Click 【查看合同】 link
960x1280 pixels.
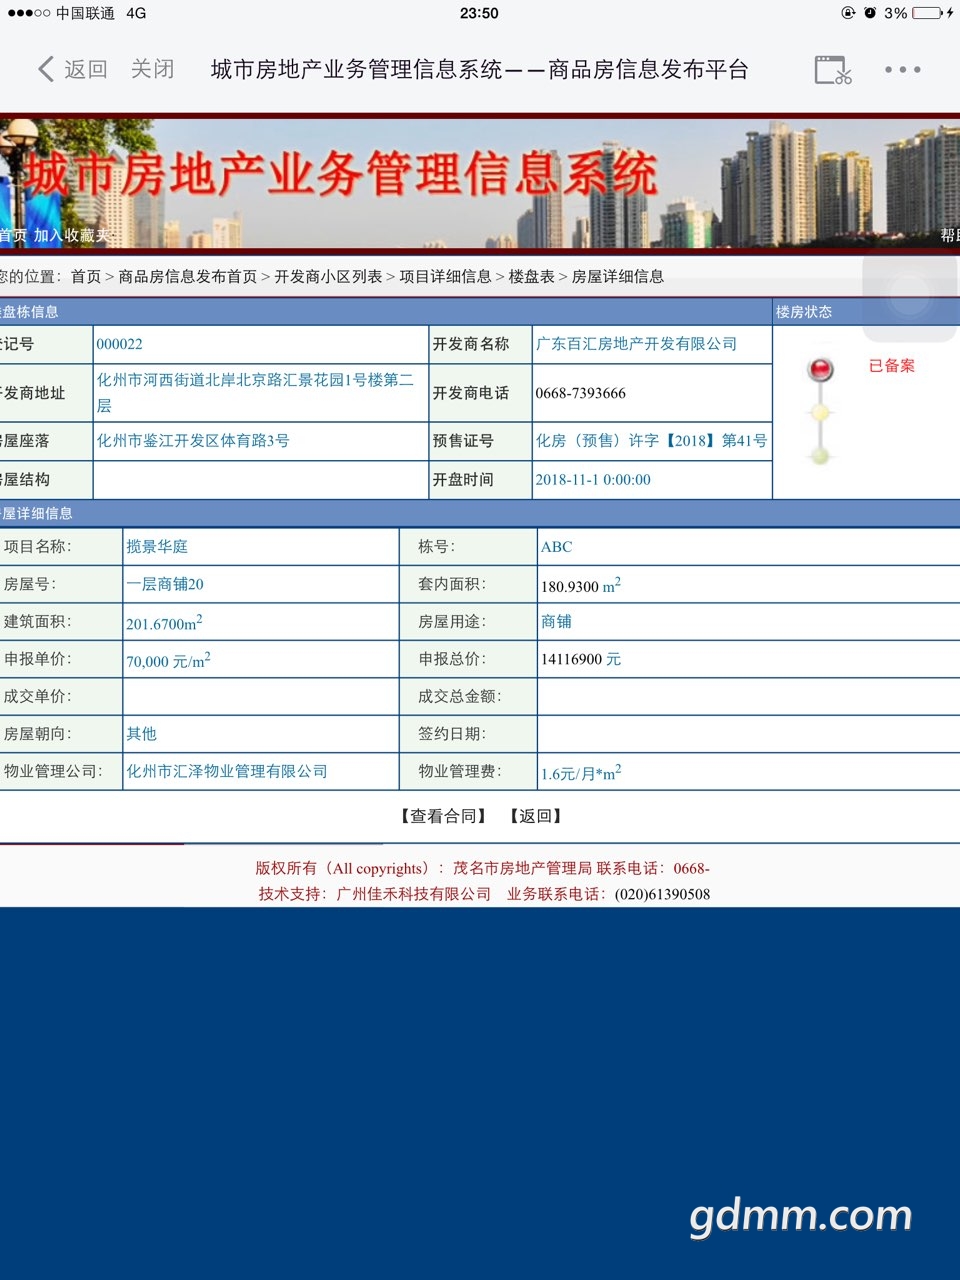coord(444,816)
